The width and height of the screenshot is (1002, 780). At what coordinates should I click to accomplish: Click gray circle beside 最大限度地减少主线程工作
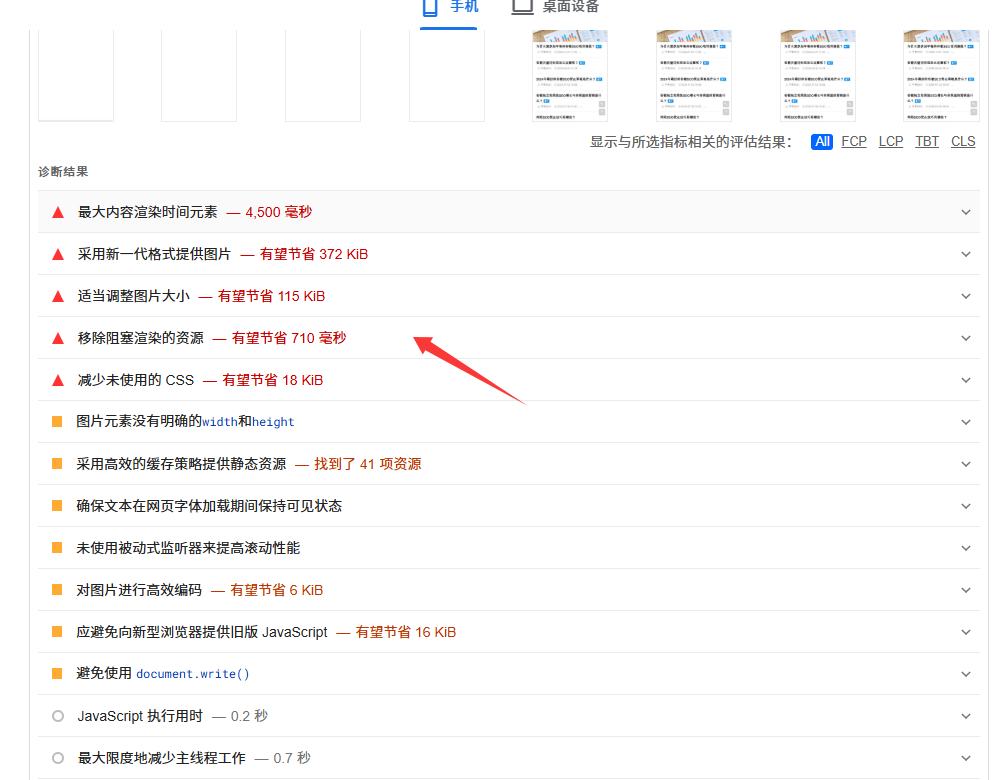58,758
